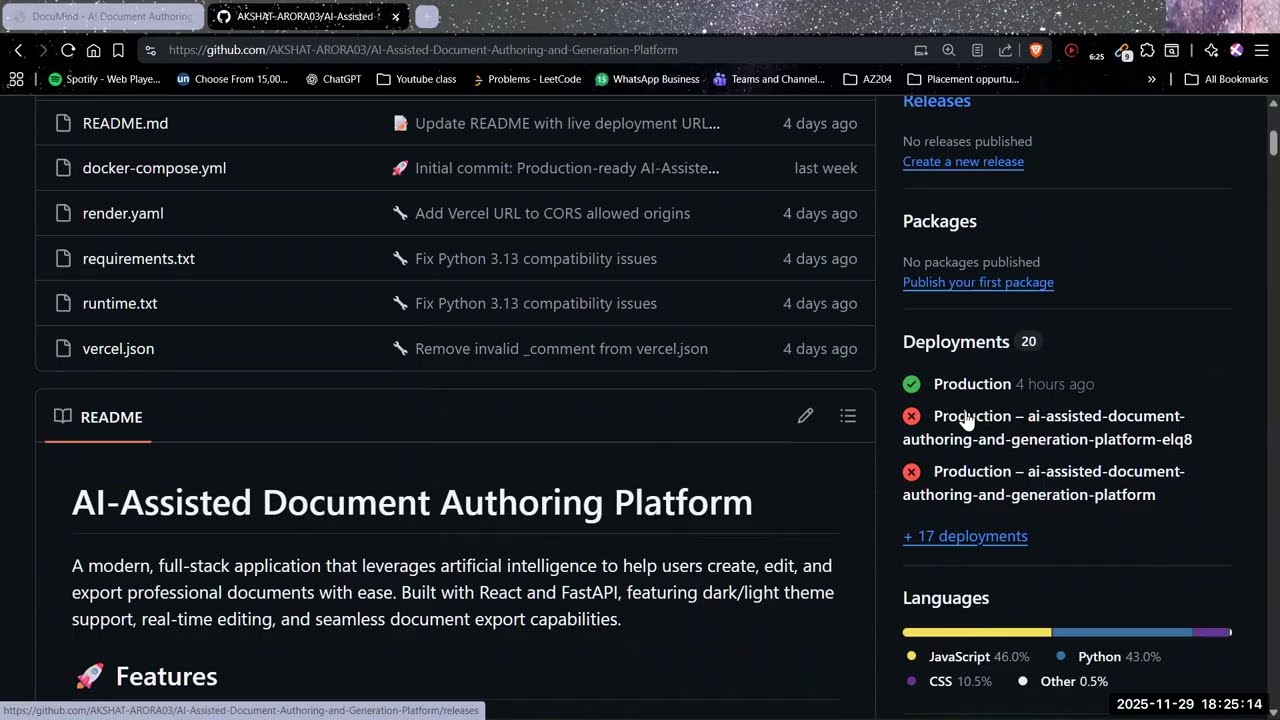Open the README outline list icon
This screenshot has width=1280, height=720.
click(x=848, y=416)
